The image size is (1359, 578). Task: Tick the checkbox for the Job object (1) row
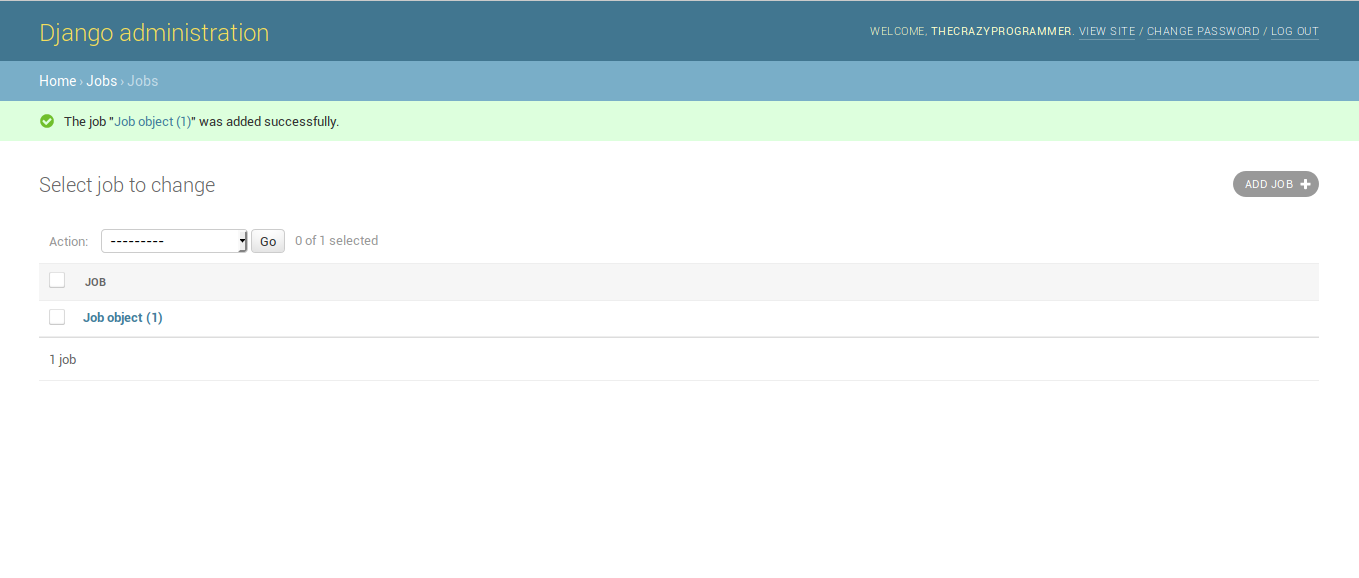[57, 317]
